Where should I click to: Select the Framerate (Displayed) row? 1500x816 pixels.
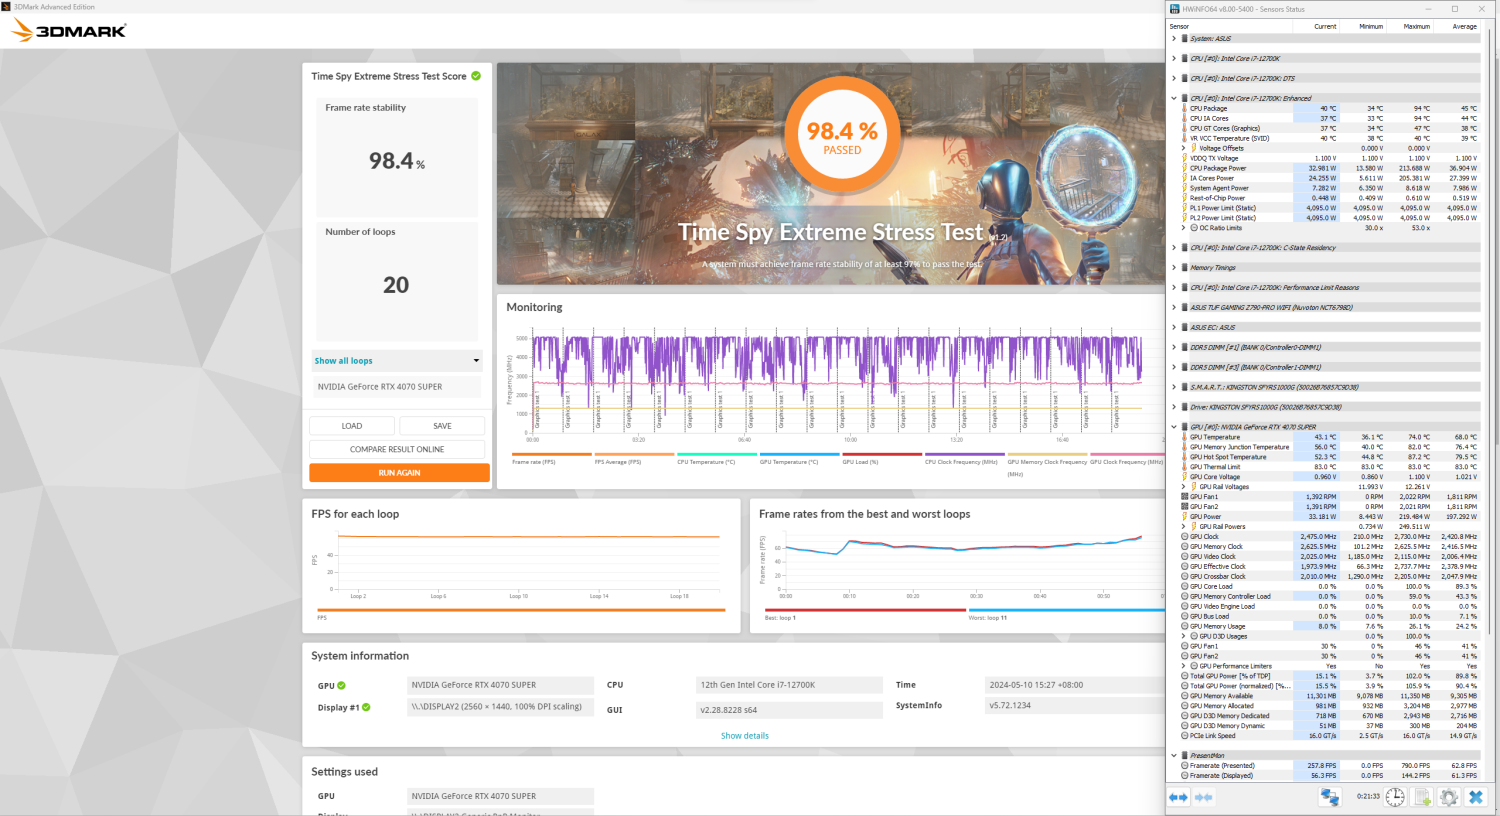coord(1330,776)
